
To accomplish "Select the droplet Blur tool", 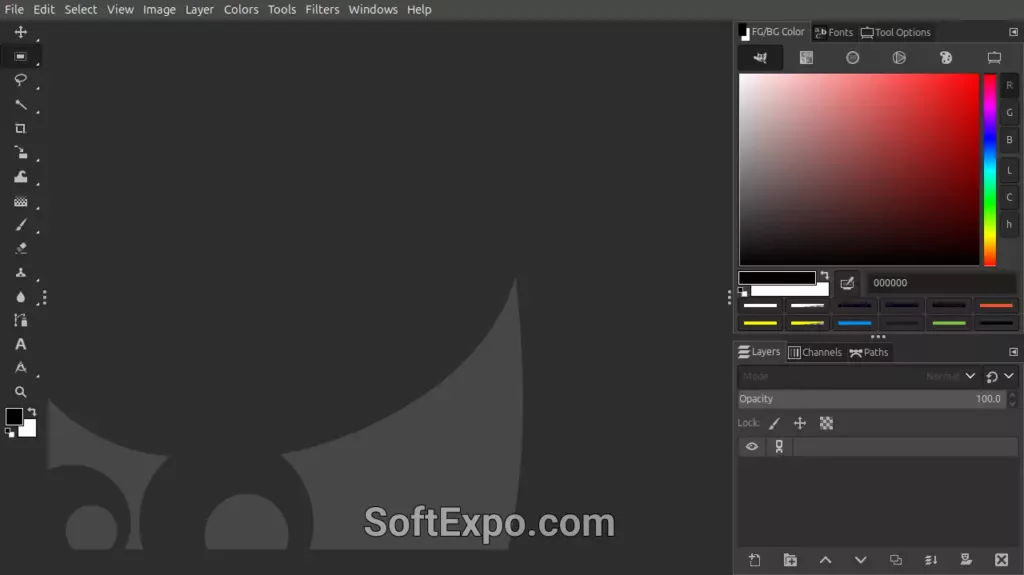I will (20, 297).
